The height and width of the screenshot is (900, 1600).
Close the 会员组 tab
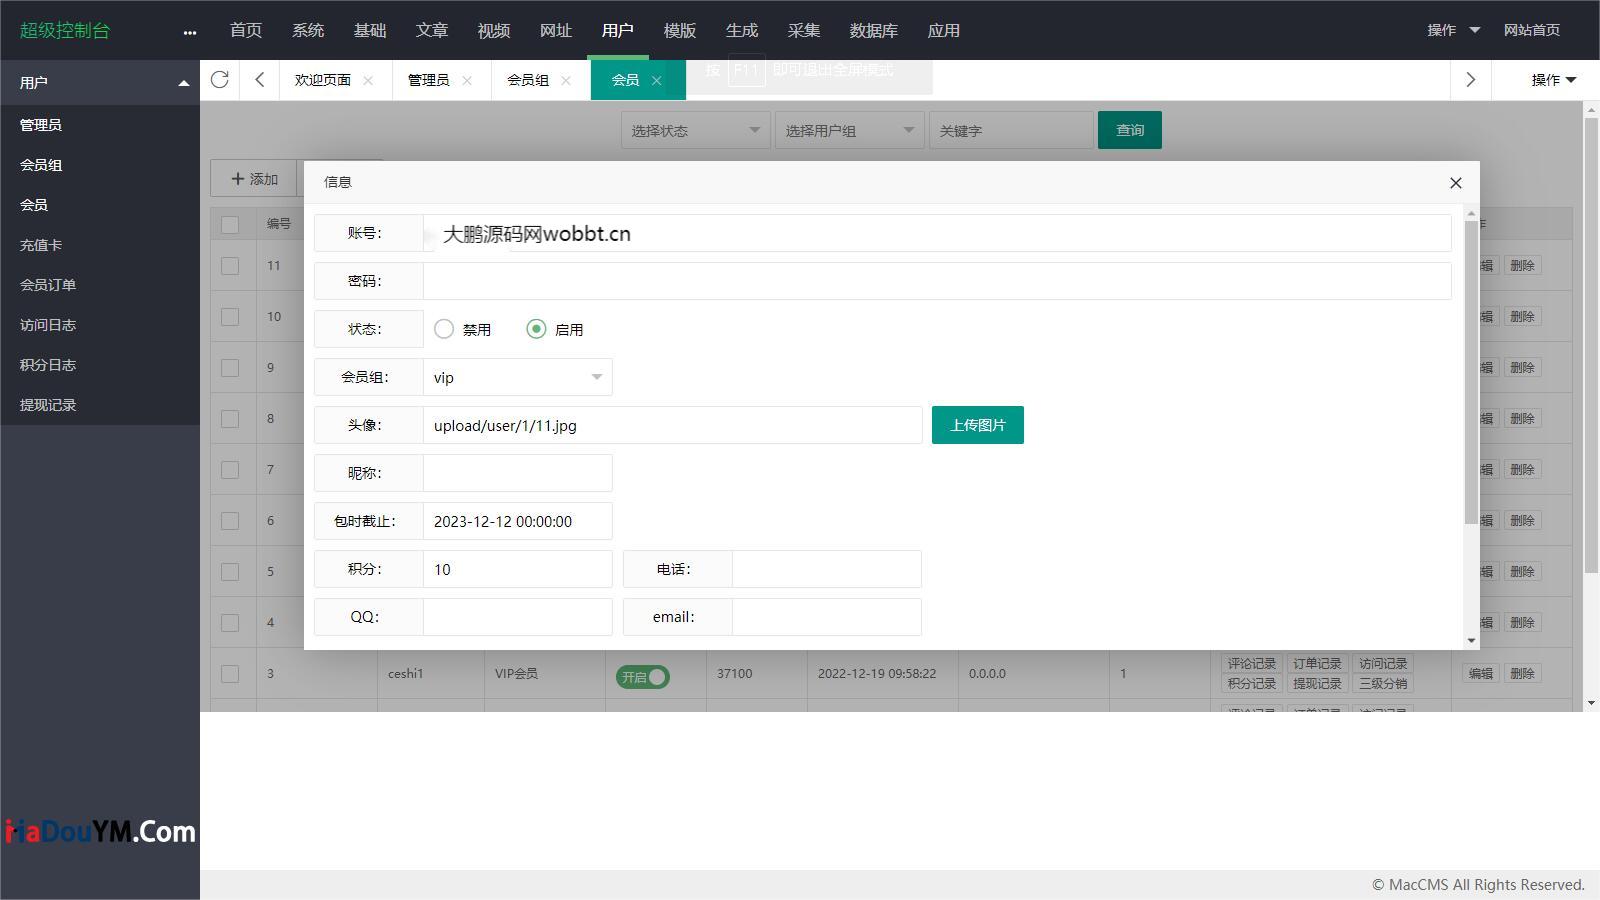tap(566, 81)
